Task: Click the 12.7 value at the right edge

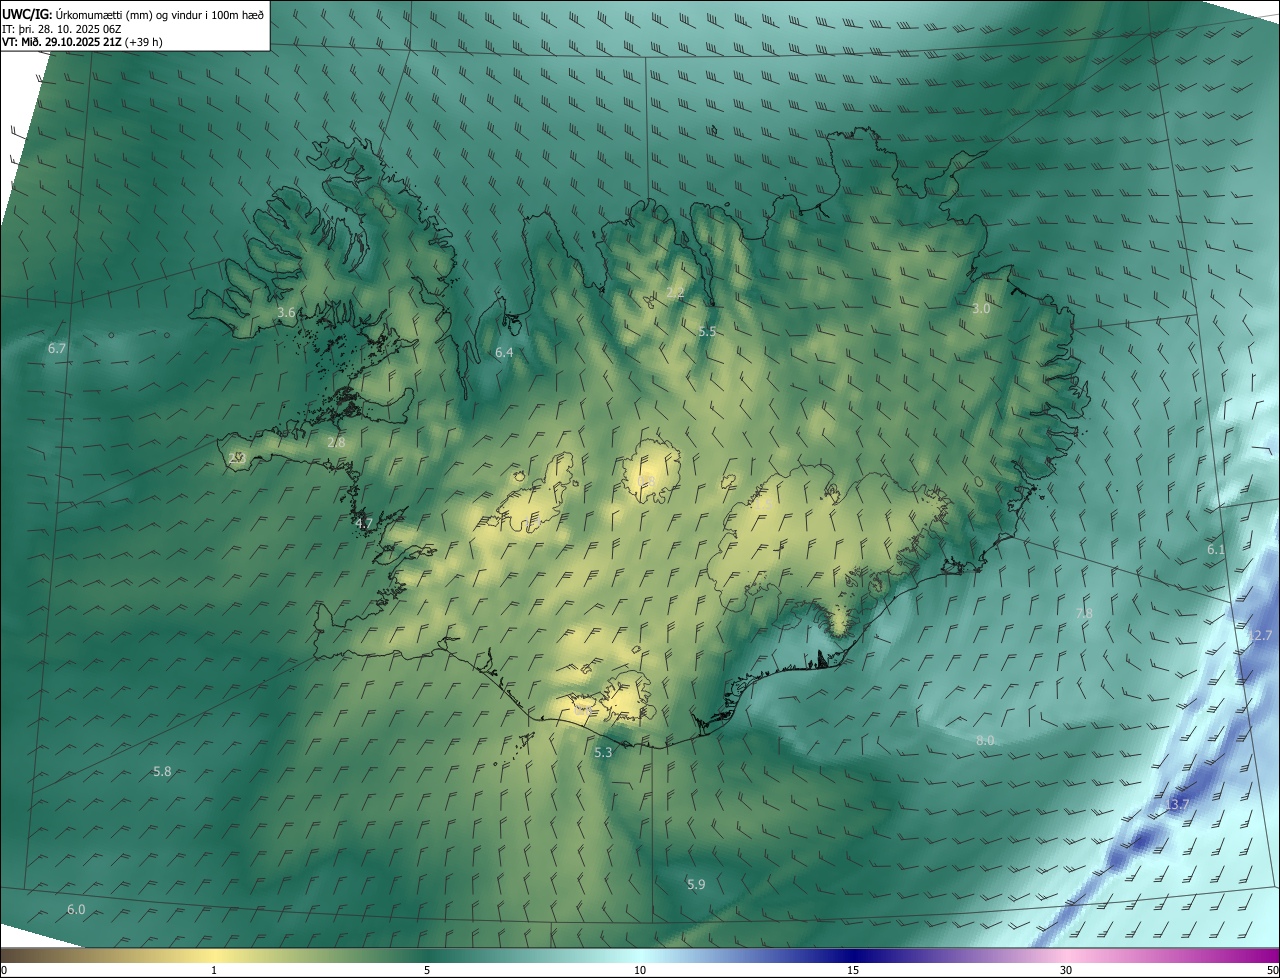Action: tap(1260, 636)
